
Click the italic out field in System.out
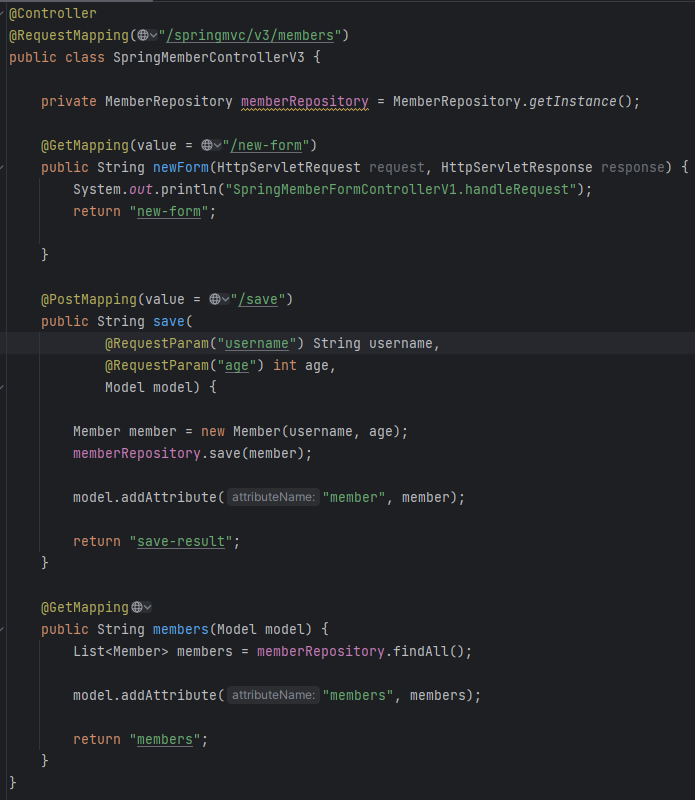point(141,189)
